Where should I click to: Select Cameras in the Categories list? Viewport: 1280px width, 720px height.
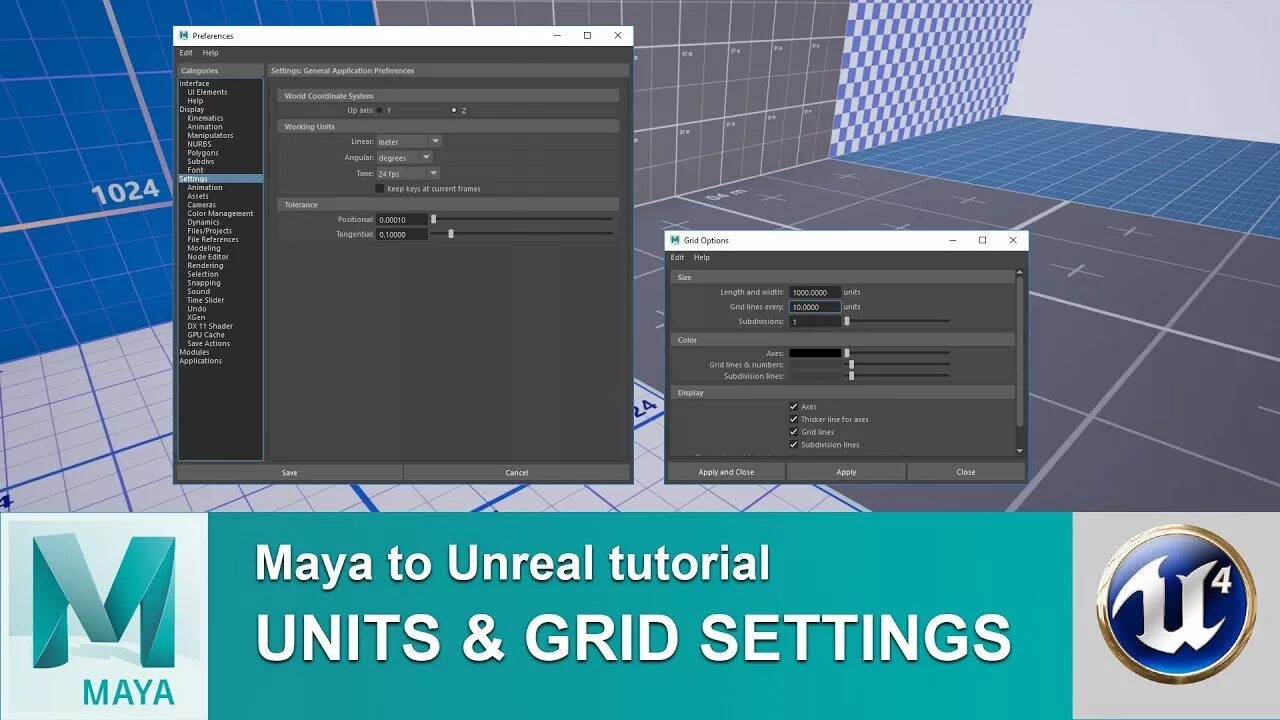[201, 205]
